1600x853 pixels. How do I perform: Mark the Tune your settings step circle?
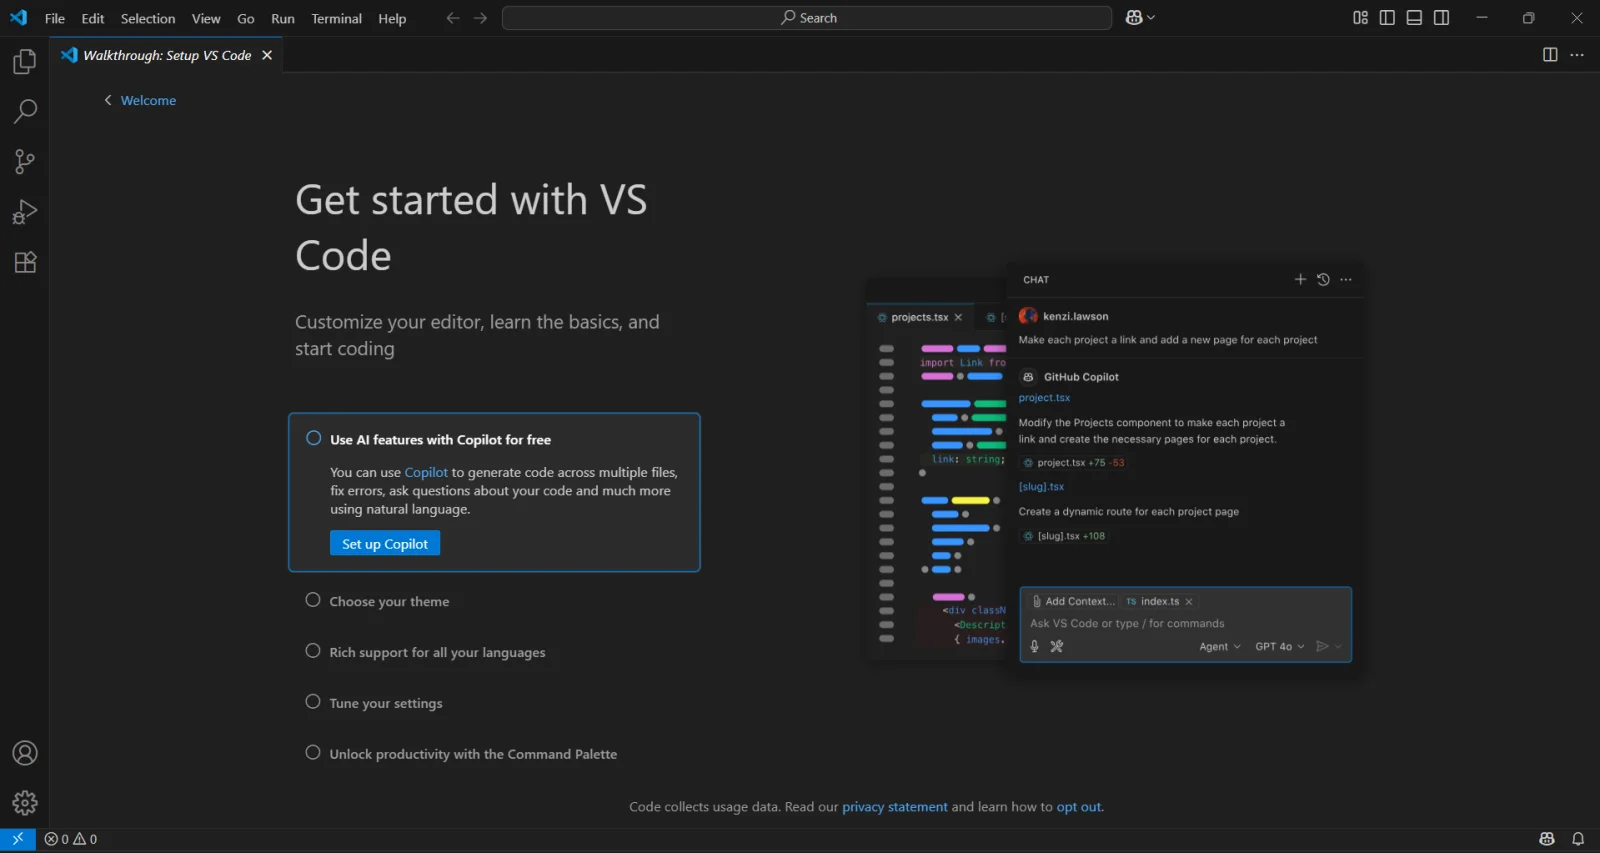click(x=313, y=702)
